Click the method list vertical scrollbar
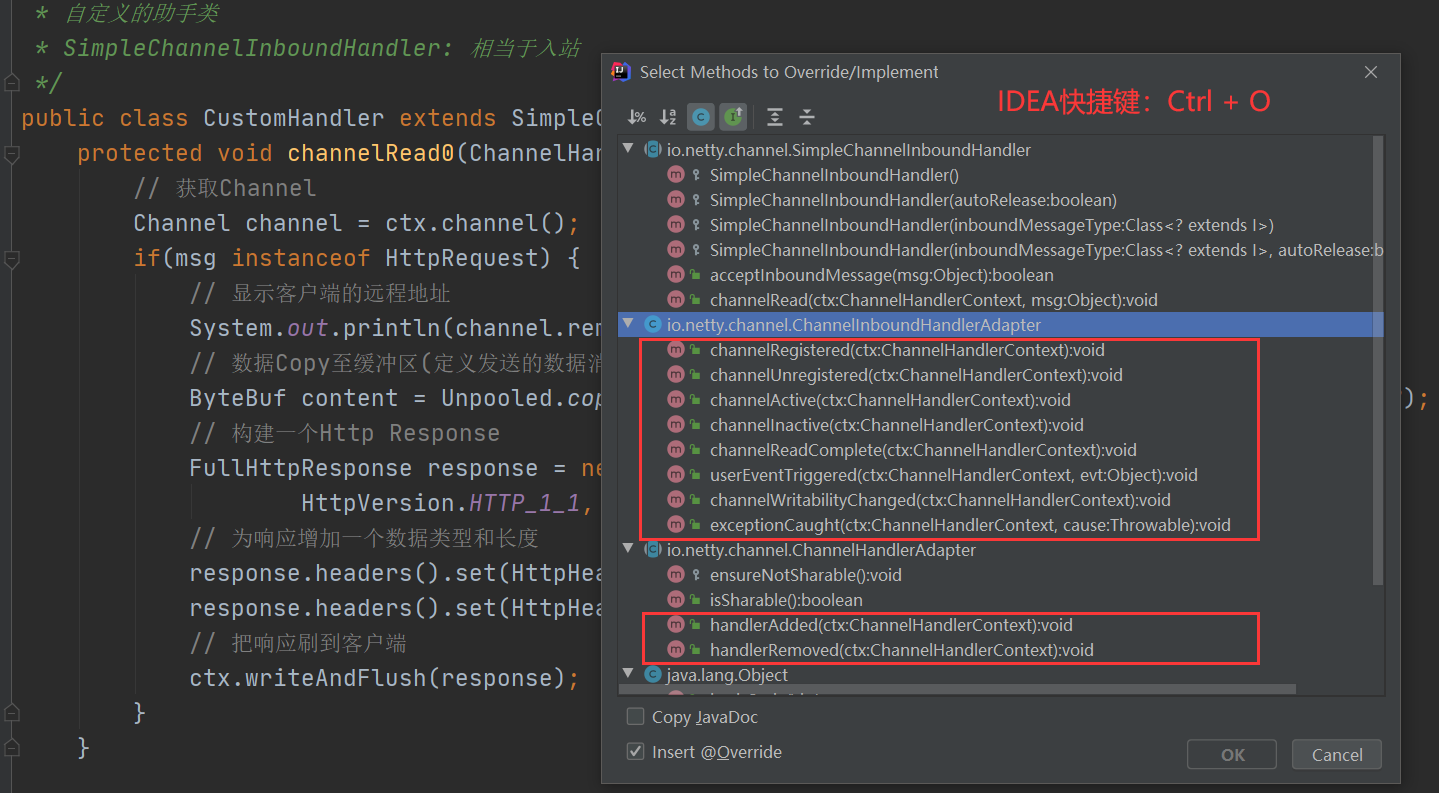 [1378, 360]
